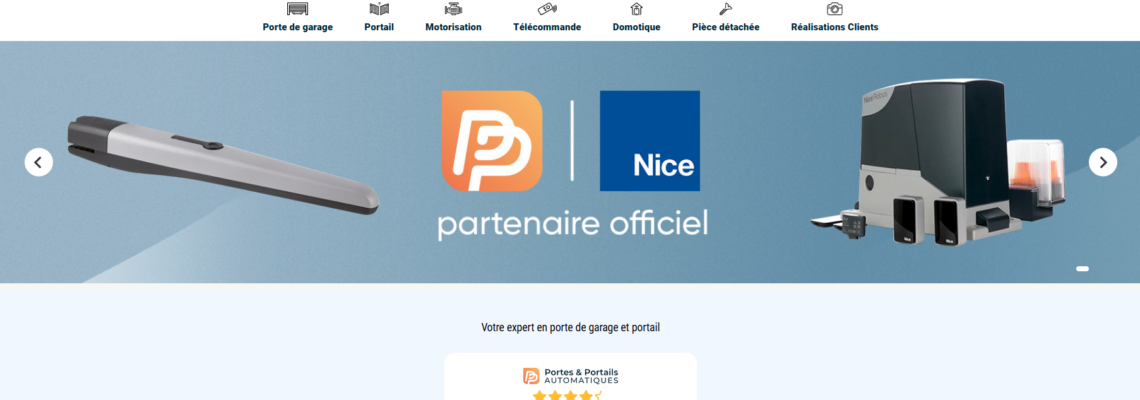Select the carousel slide indicator dot
Screen dimensions: 1140x400
tap(1083, 269)
